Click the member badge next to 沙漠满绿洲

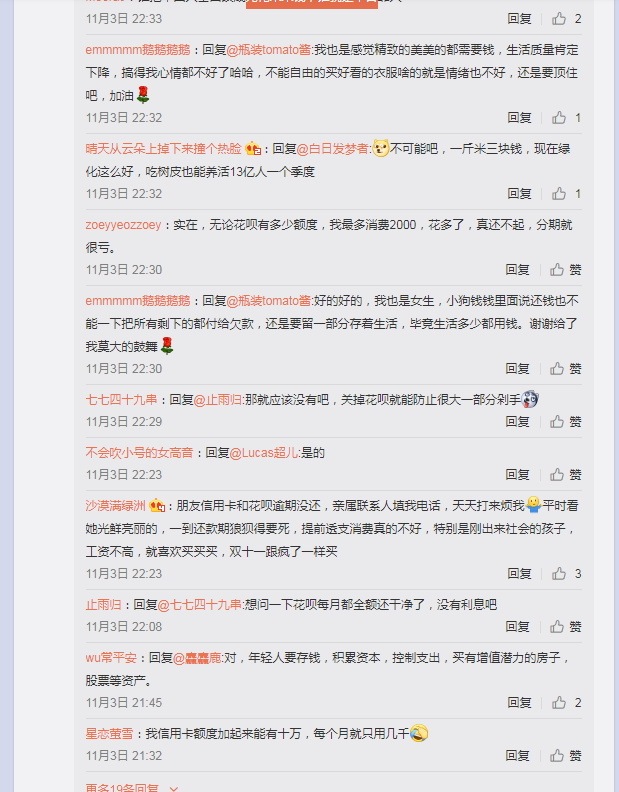tap(157, 506)
